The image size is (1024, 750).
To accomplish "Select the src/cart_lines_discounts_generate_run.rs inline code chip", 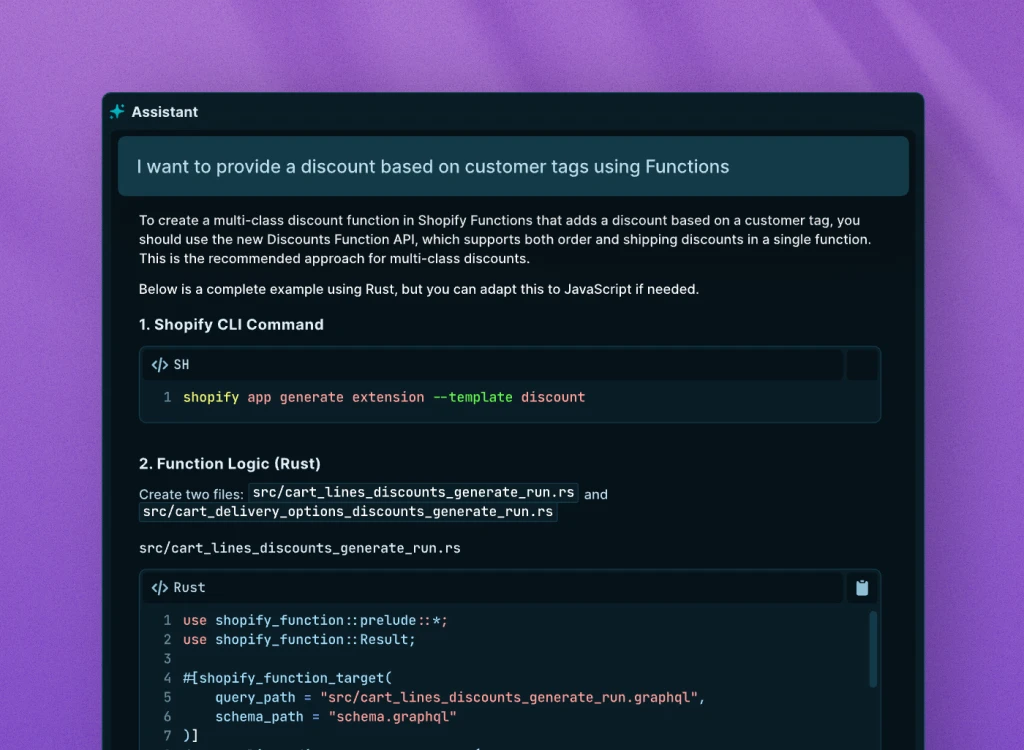I will (x=413, y=493).
